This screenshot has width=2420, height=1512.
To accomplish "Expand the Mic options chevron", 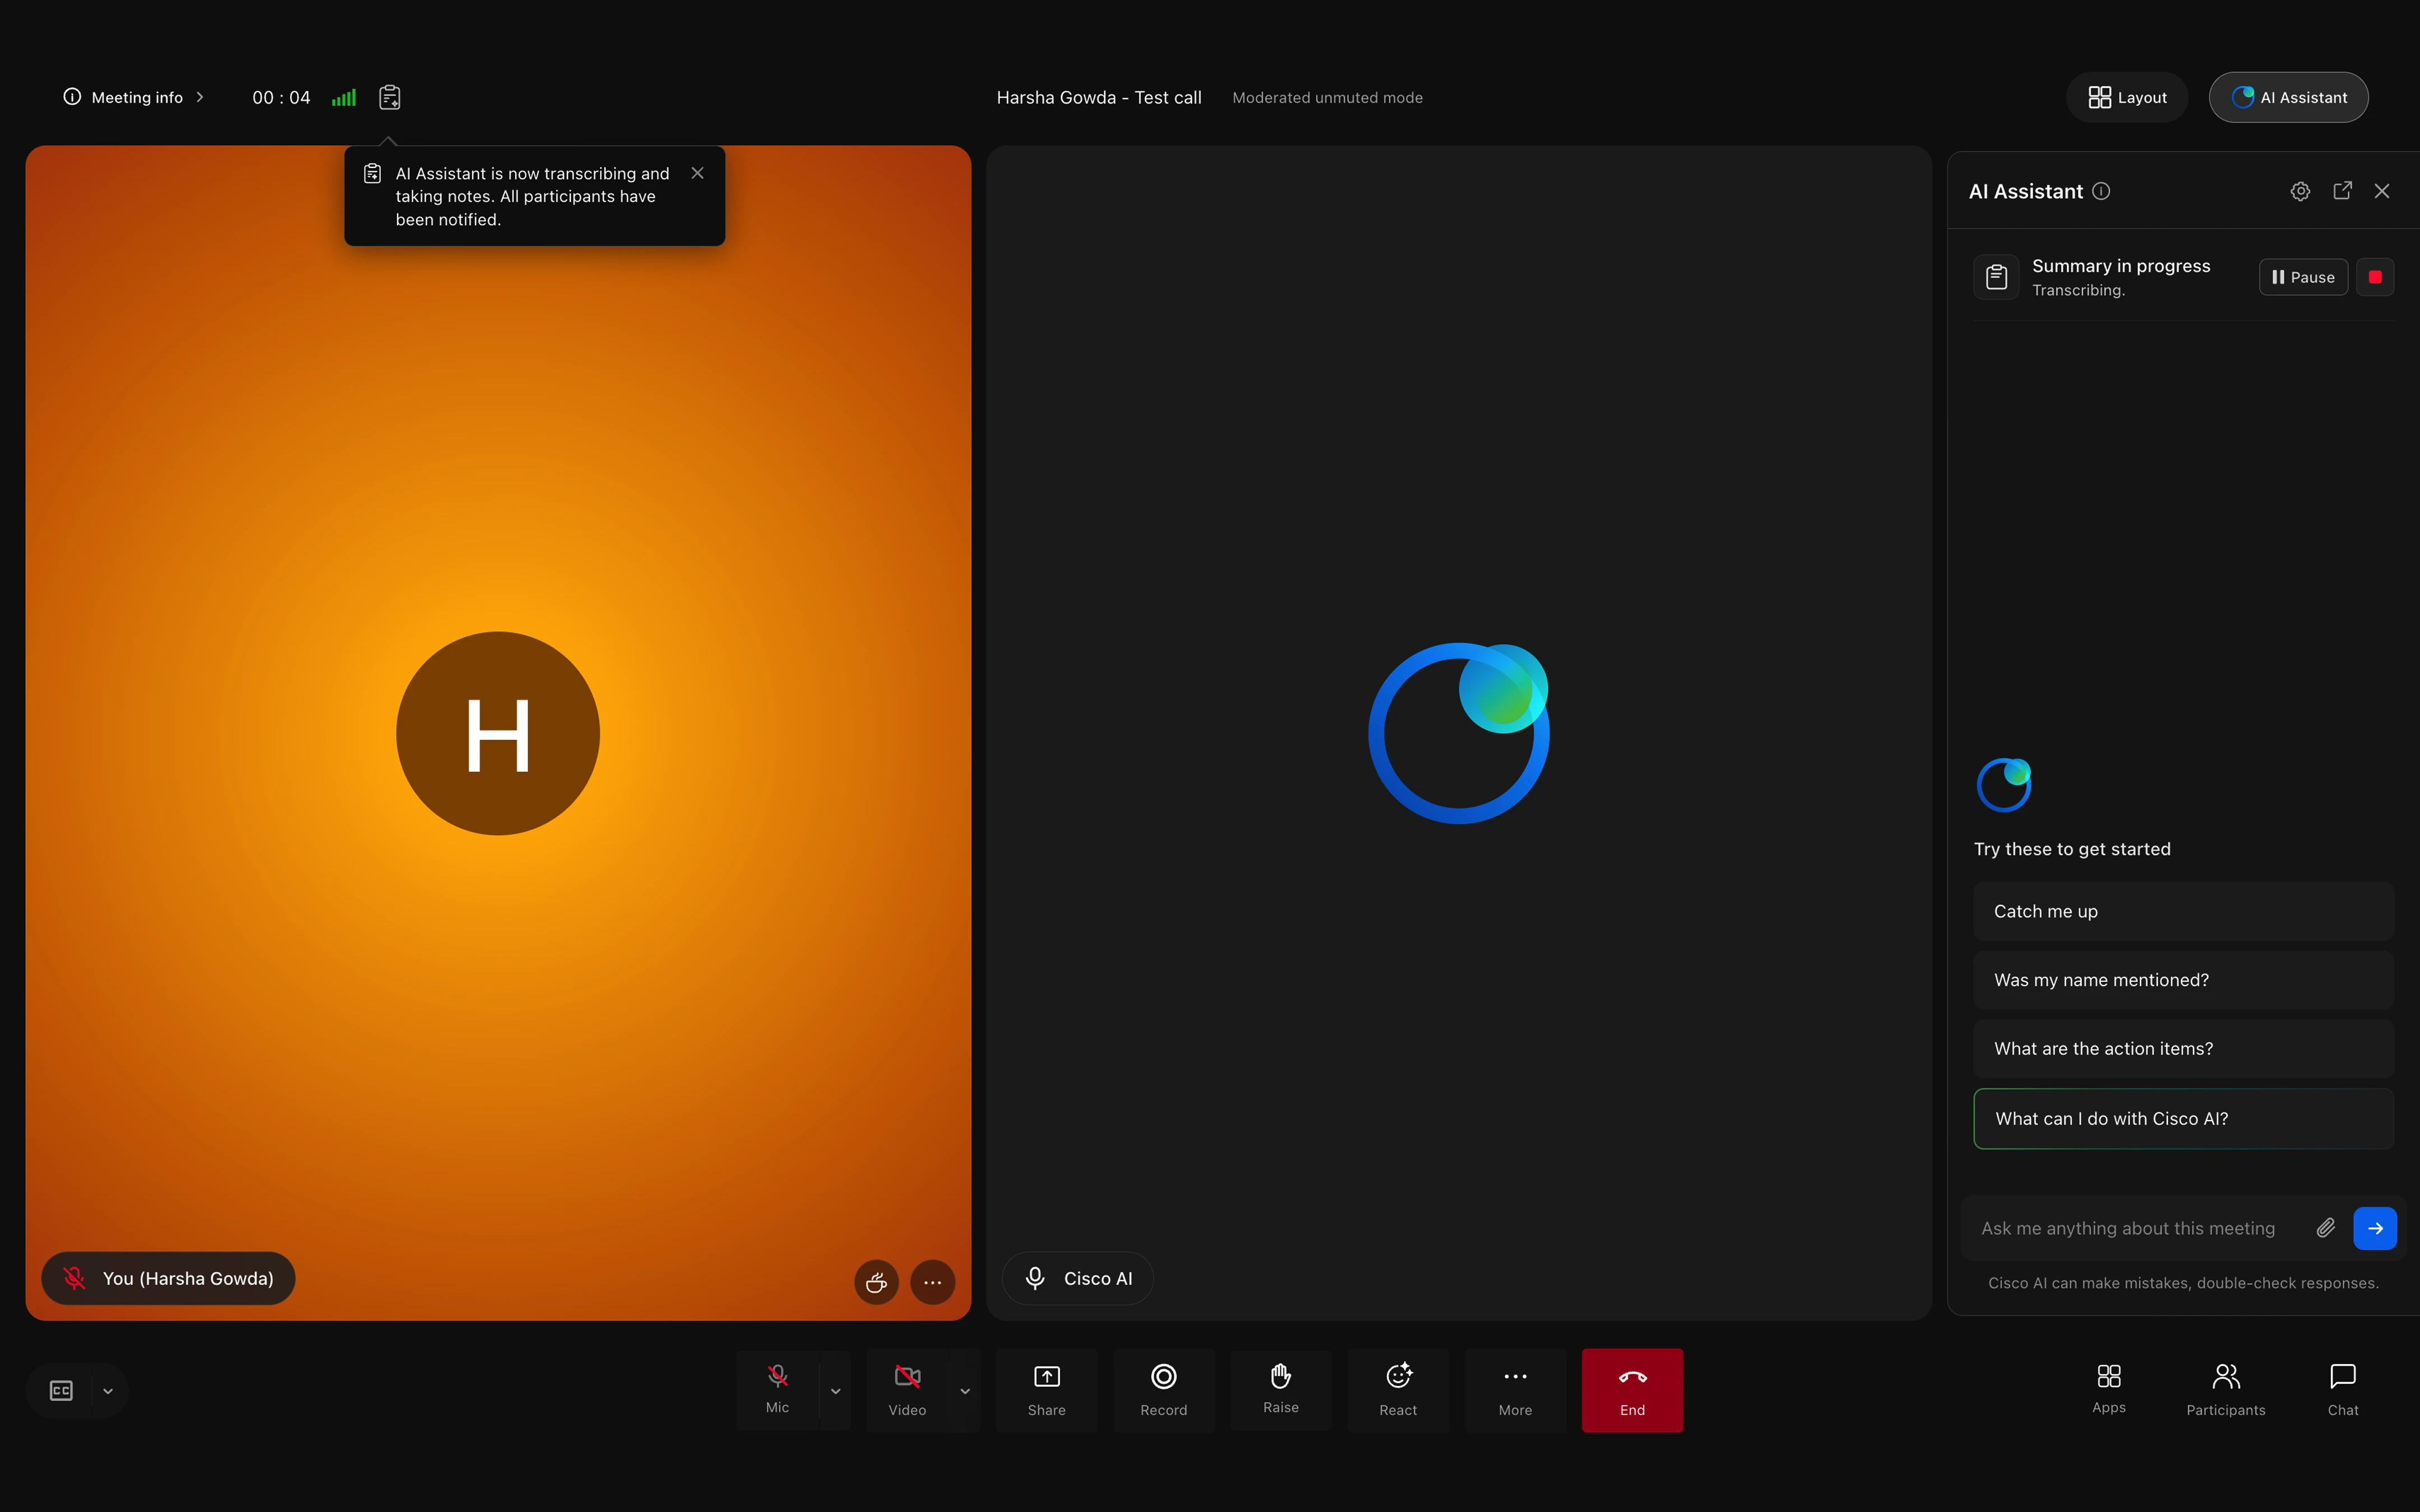I will 835,1390.
